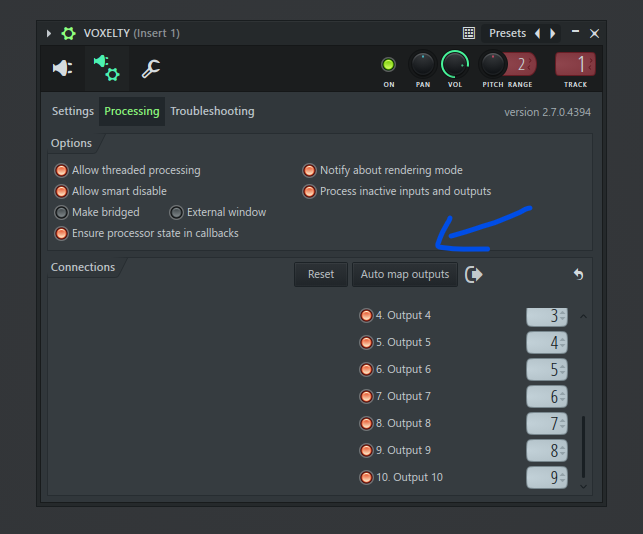Screen dimensions: 643x534
Task: Open the Settings tab
Action: tap(73, 111)
